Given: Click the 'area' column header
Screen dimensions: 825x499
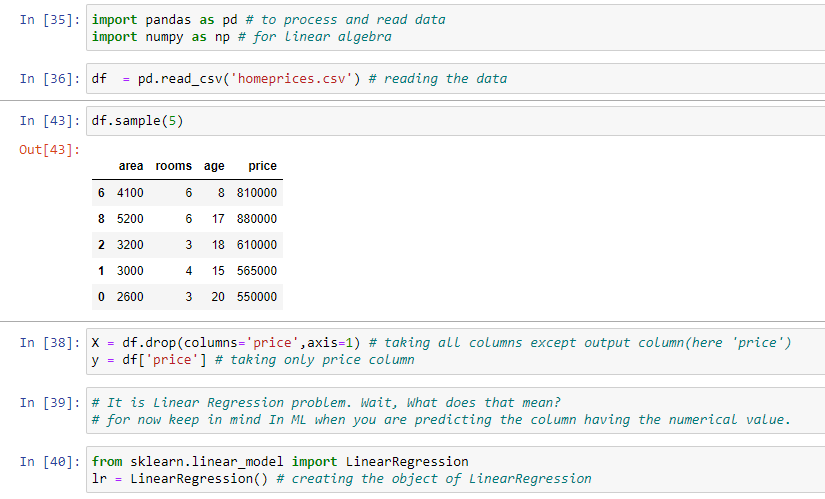Looking at the screenshot, I should tap(130, 166).
